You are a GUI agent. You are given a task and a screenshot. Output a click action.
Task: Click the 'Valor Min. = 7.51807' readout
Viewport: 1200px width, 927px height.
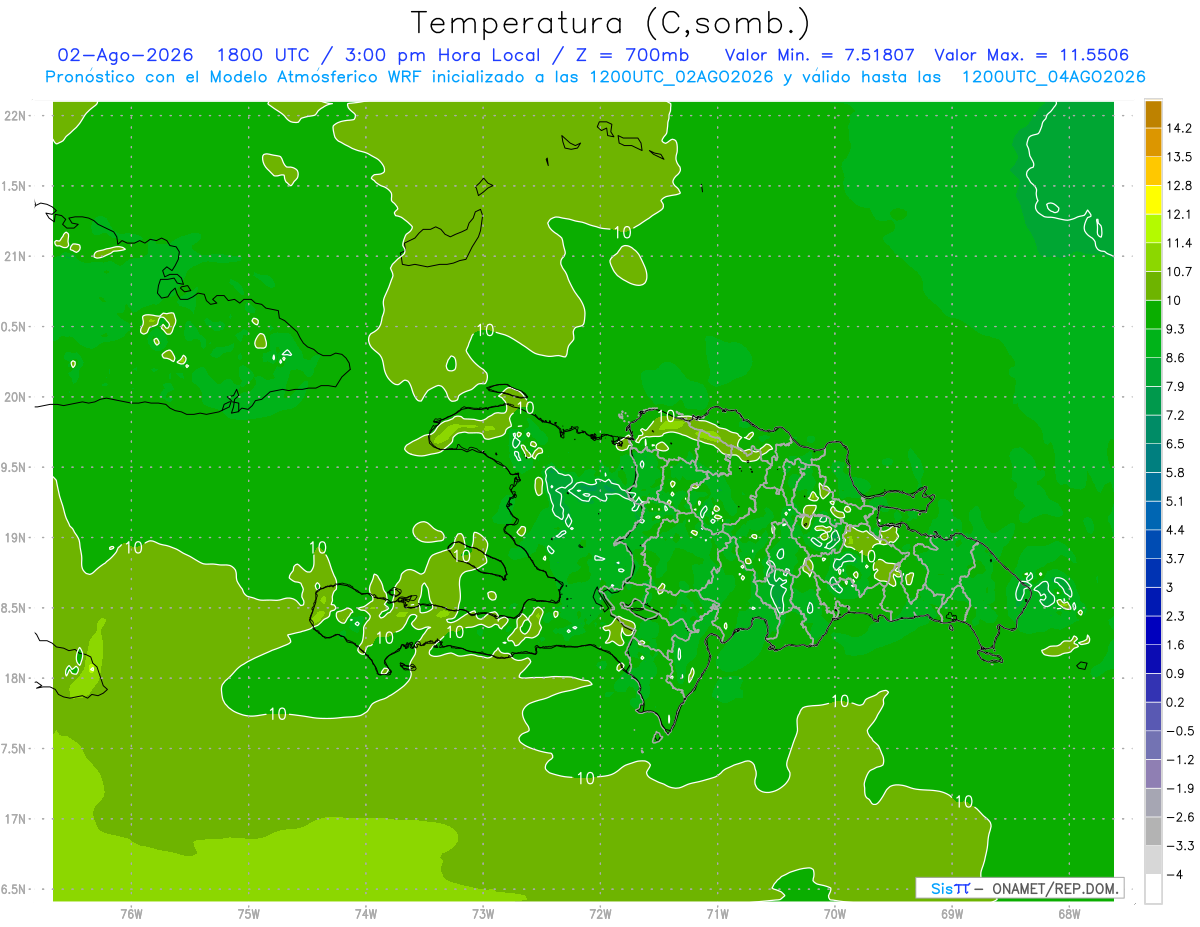(820, 55)
